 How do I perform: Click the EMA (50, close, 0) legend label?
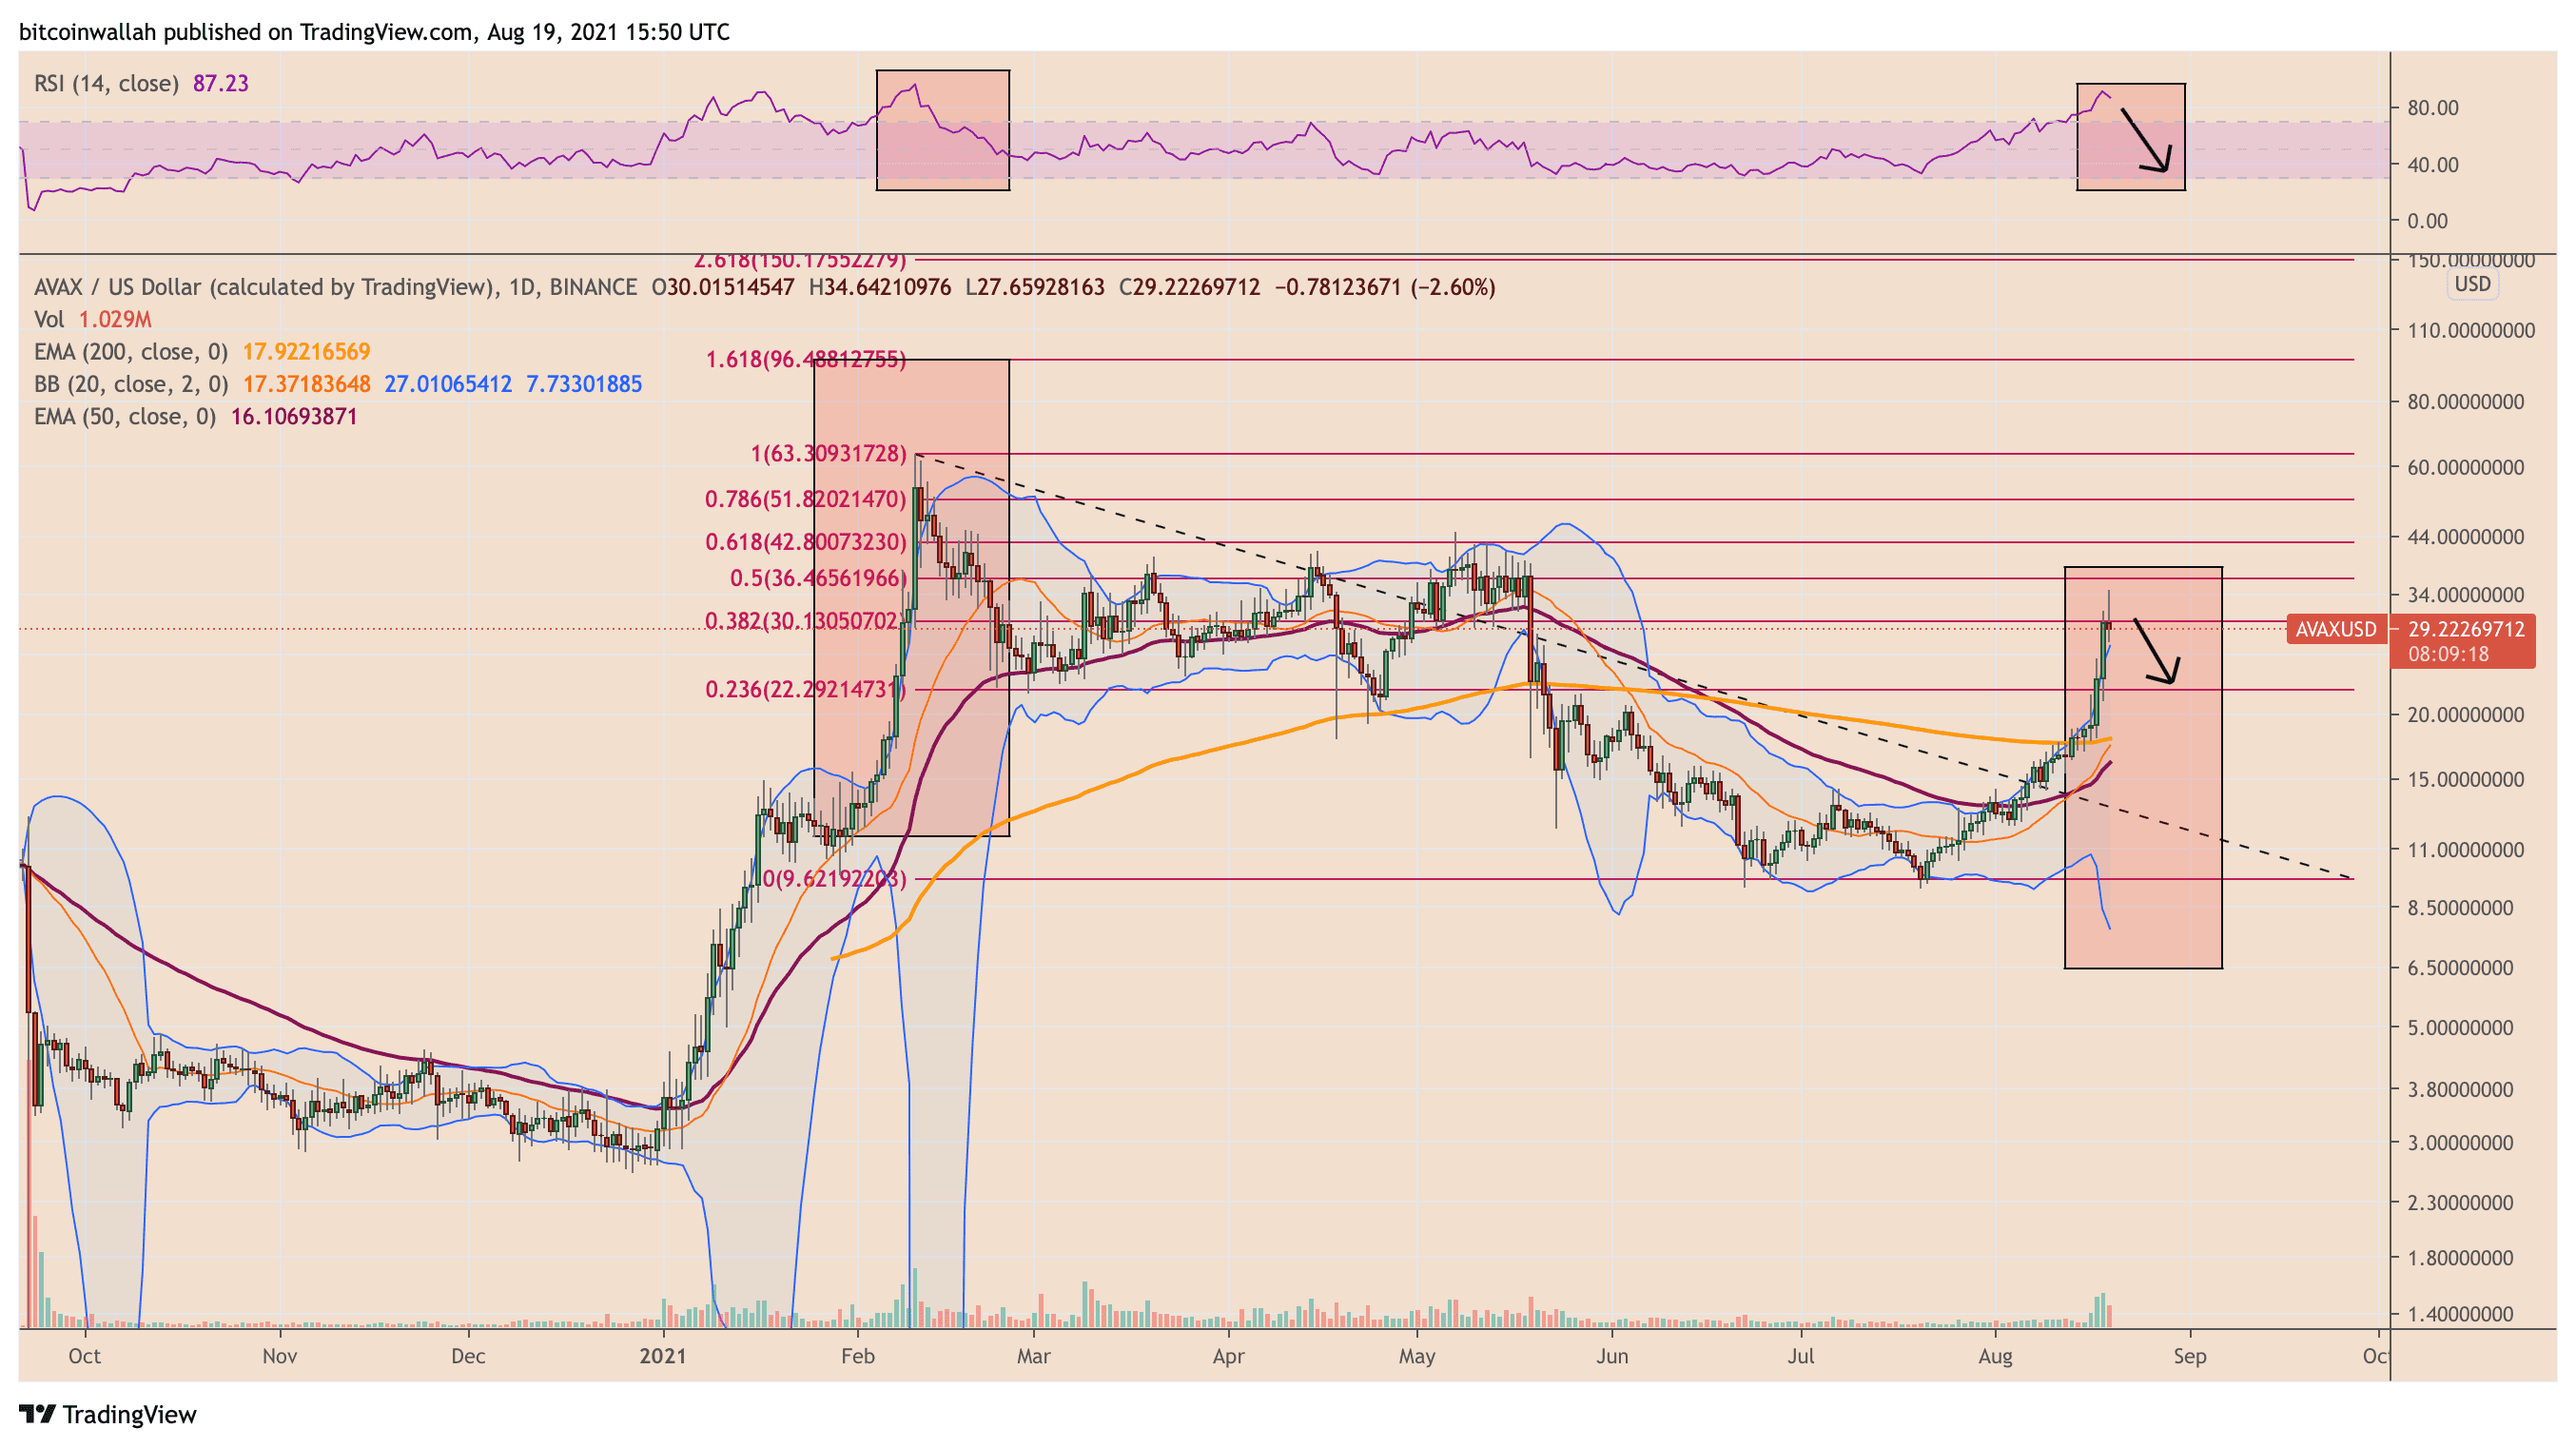pos(125,416)
